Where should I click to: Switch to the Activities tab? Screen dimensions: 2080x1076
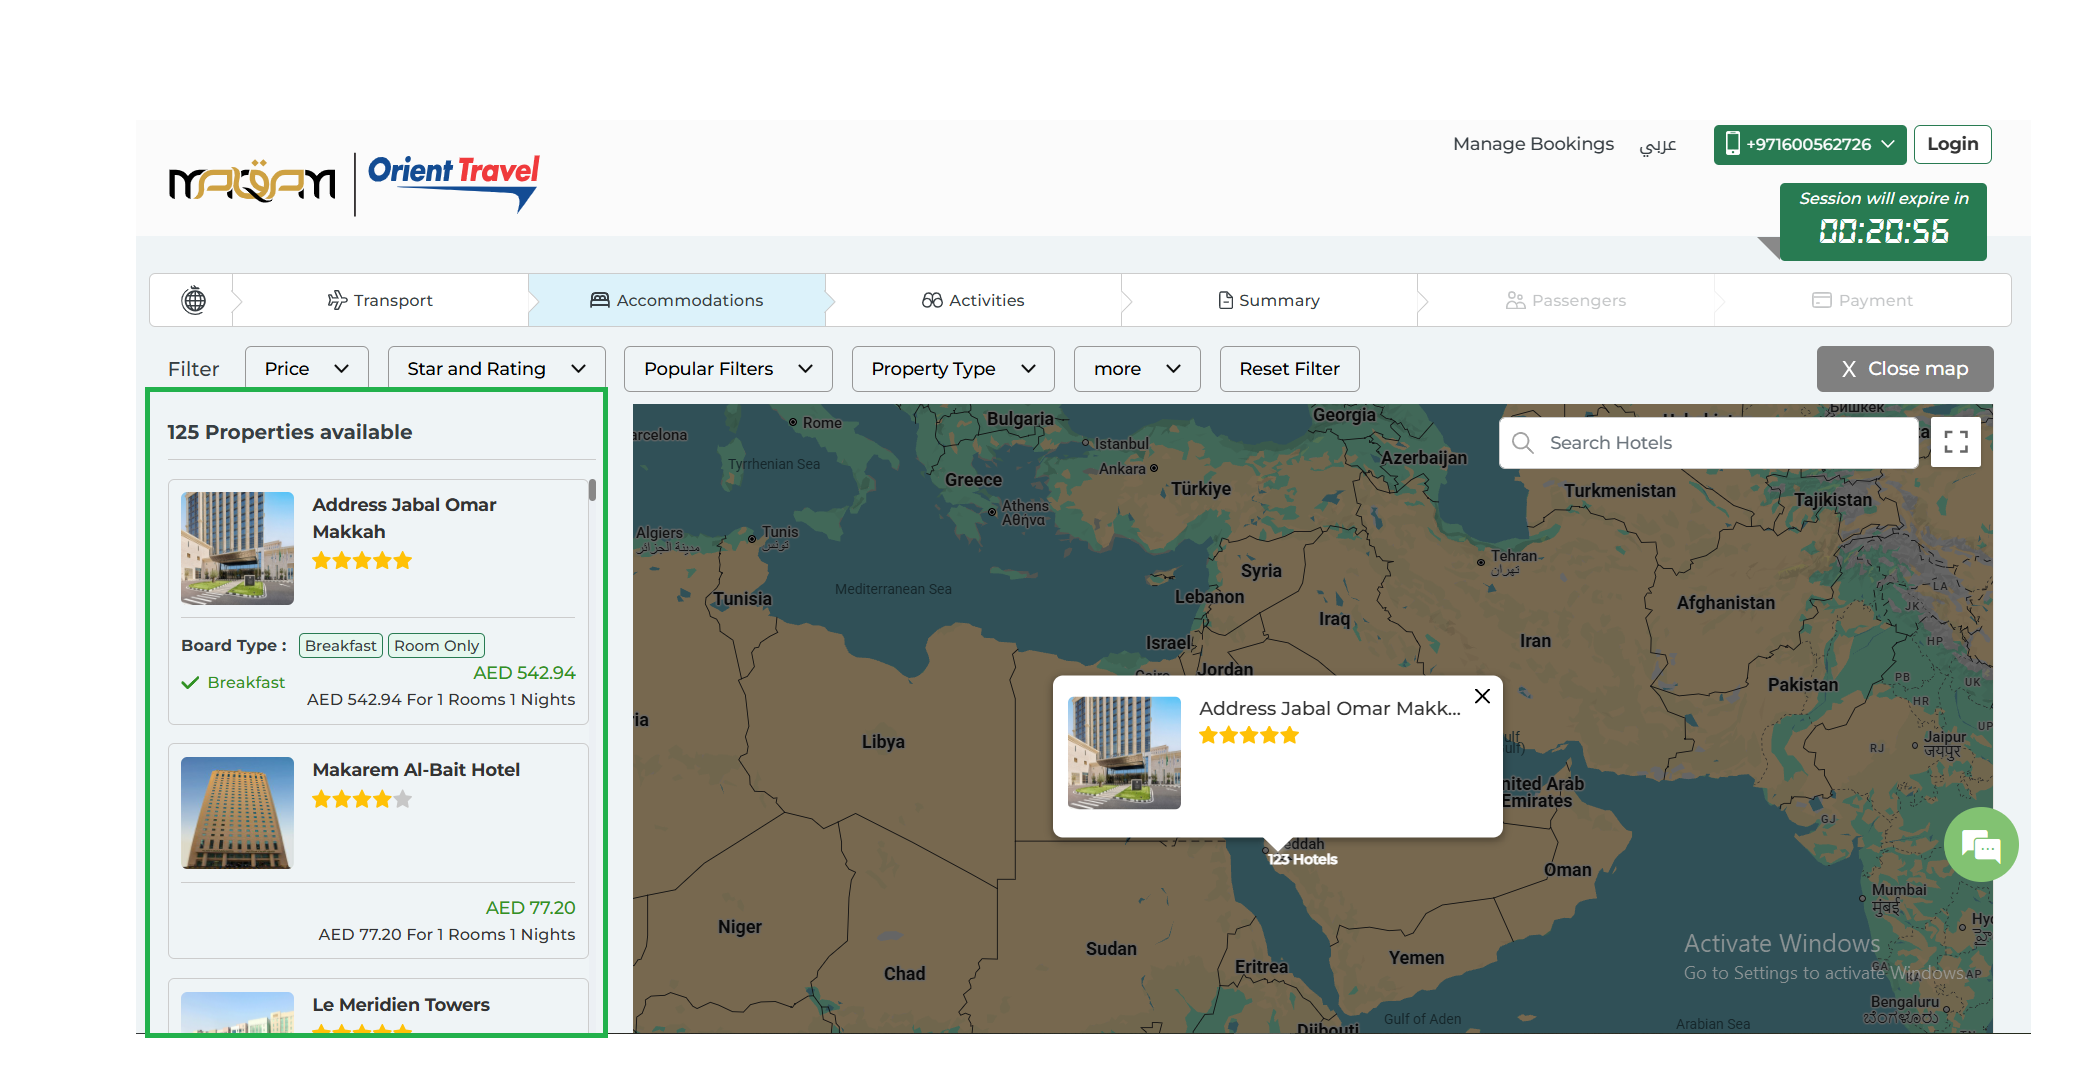973,300
